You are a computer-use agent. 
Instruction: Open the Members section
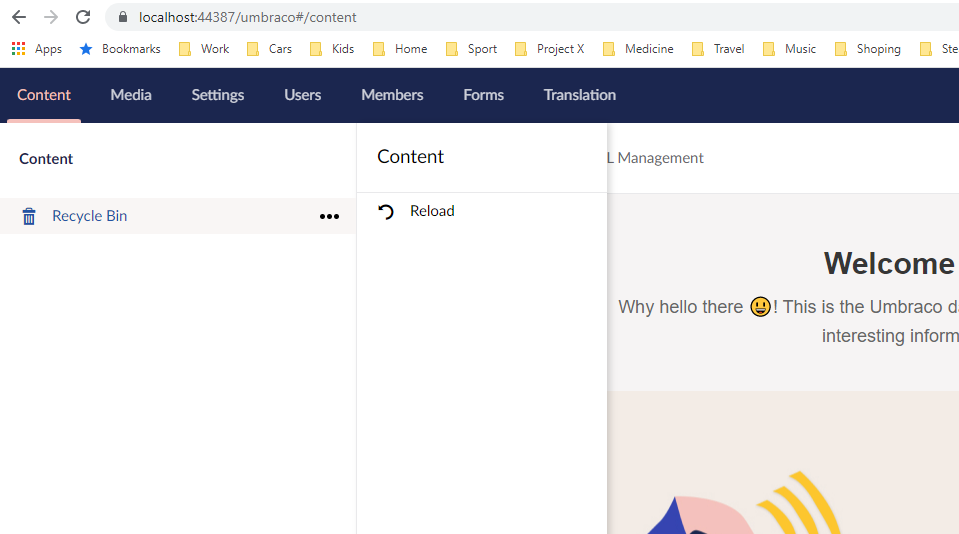pos(392,95)
